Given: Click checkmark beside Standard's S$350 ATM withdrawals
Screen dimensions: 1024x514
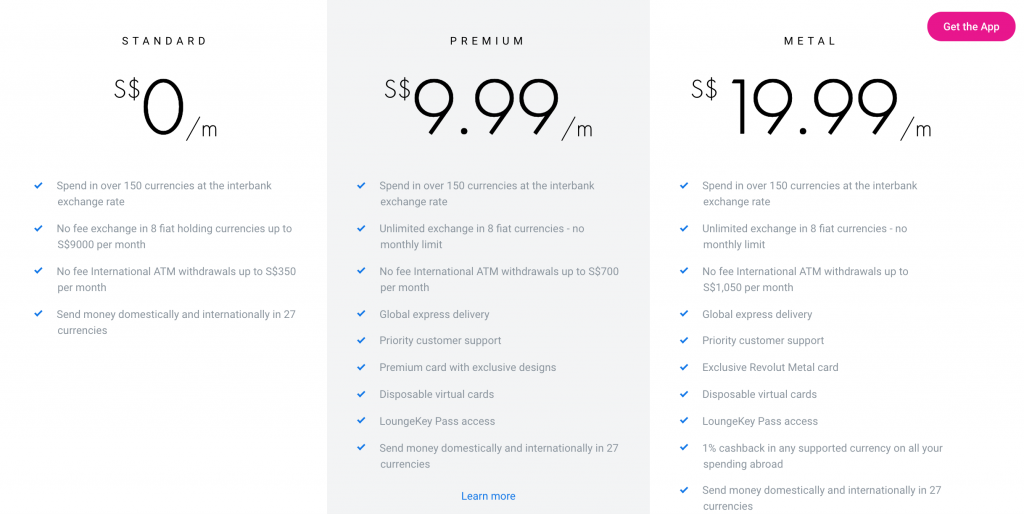Looking at the screenshot, I should 39,270.
